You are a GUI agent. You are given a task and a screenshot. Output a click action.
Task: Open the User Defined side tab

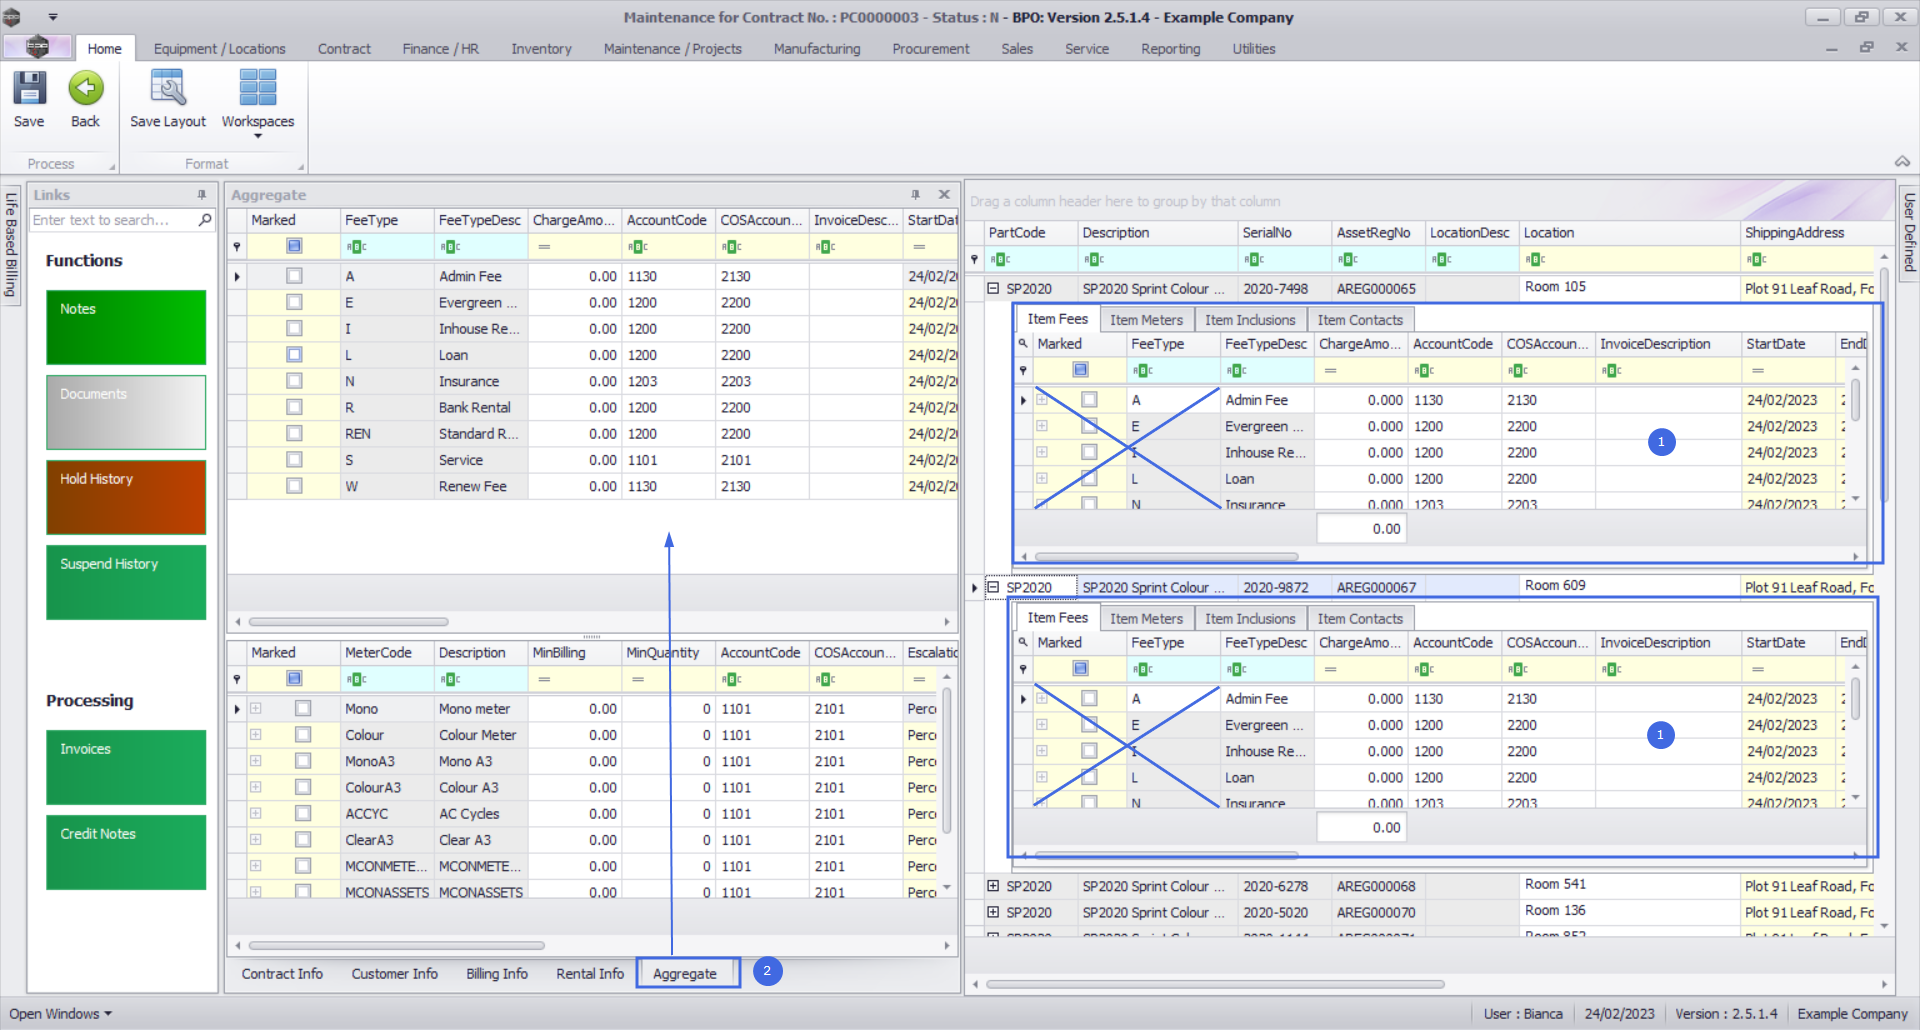(x=1909, y=232)
